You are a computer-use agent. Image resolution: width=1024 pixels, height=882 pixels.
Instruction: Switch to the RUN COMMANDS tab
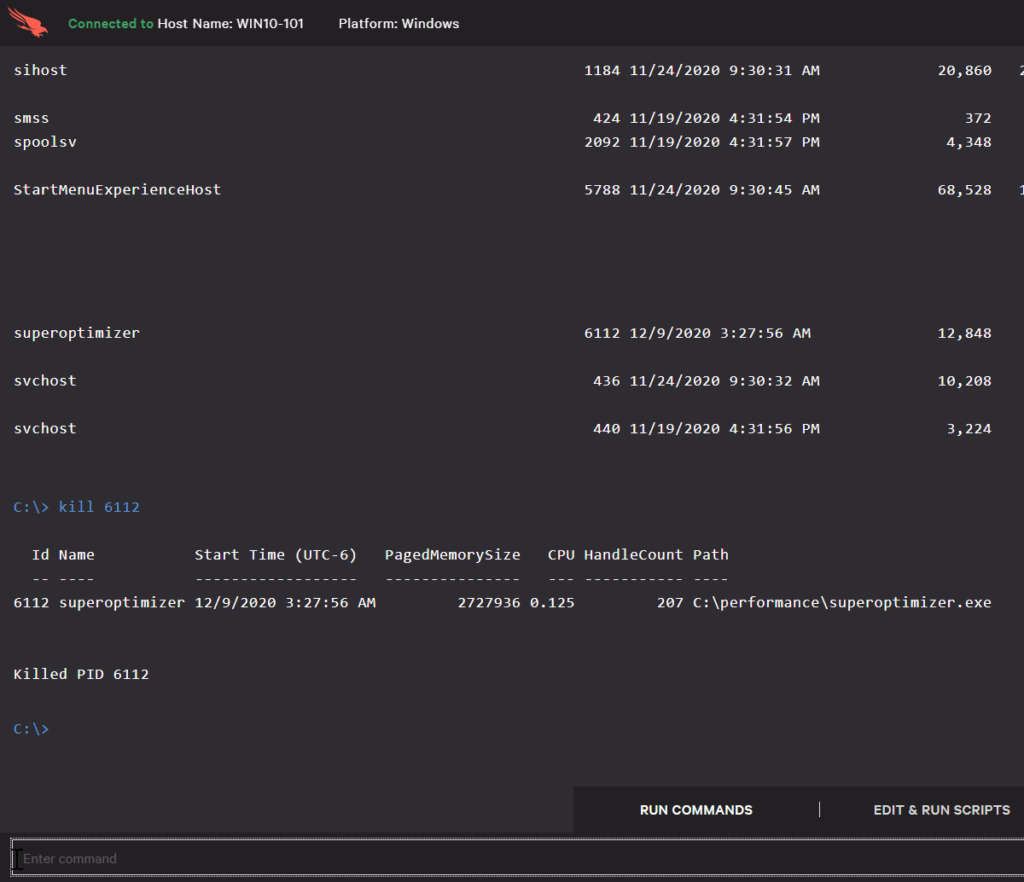(x=696, y=810)
